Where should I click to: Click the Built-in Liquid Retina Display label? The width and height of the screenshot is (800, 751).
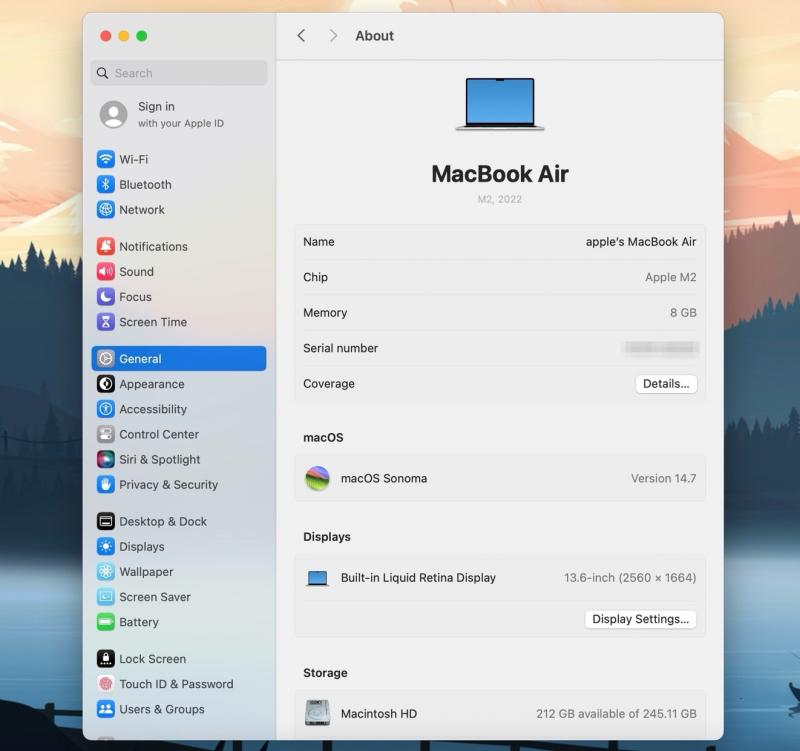[418, 578]
